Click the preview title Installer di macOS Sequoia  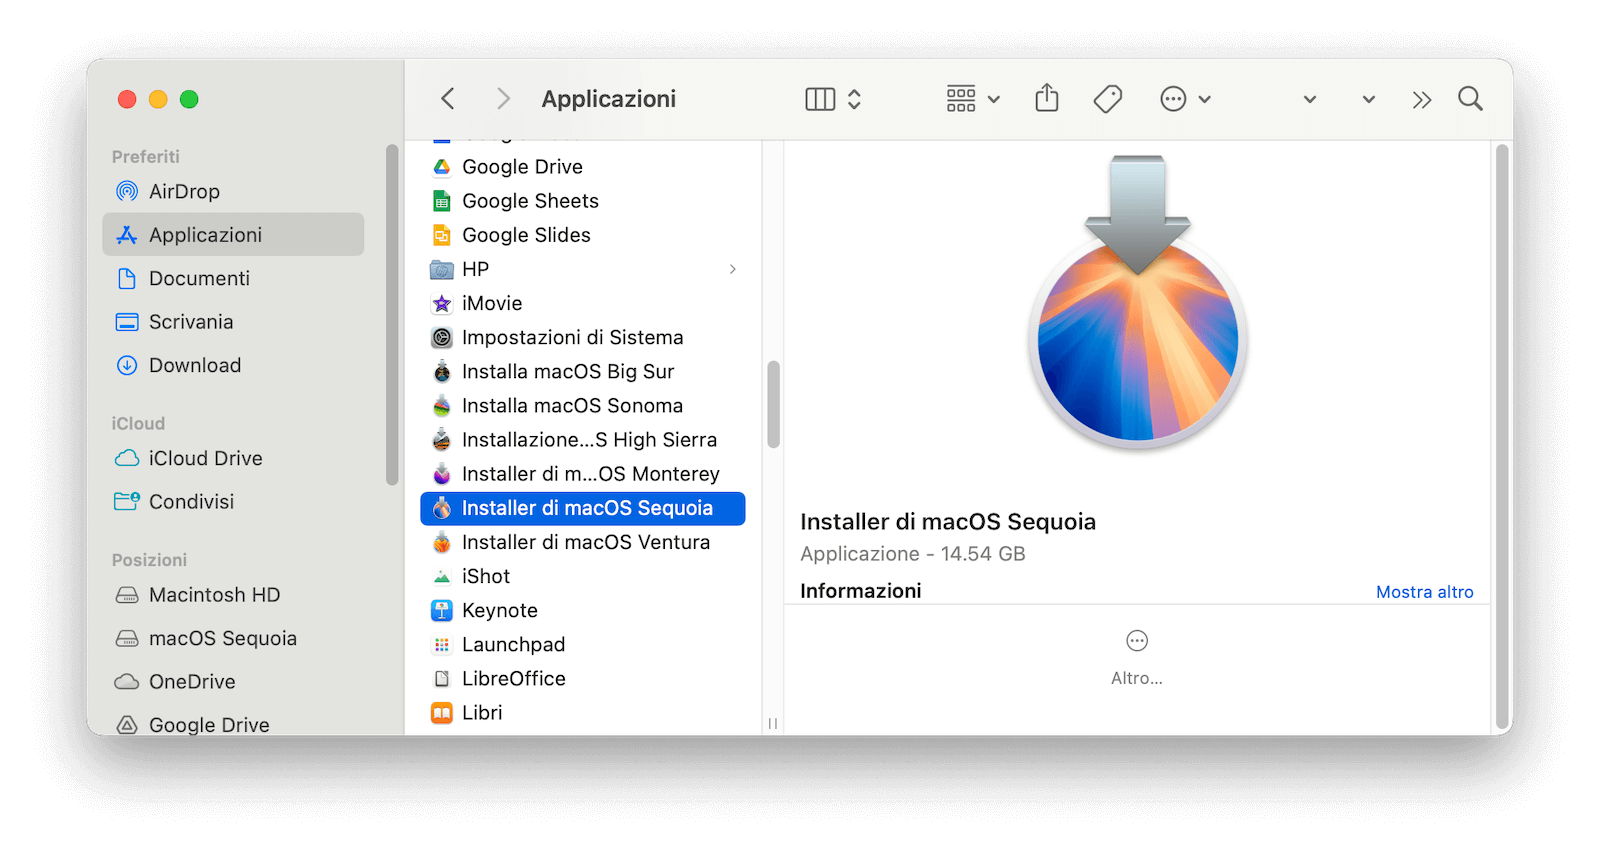[x=948, y=522]
